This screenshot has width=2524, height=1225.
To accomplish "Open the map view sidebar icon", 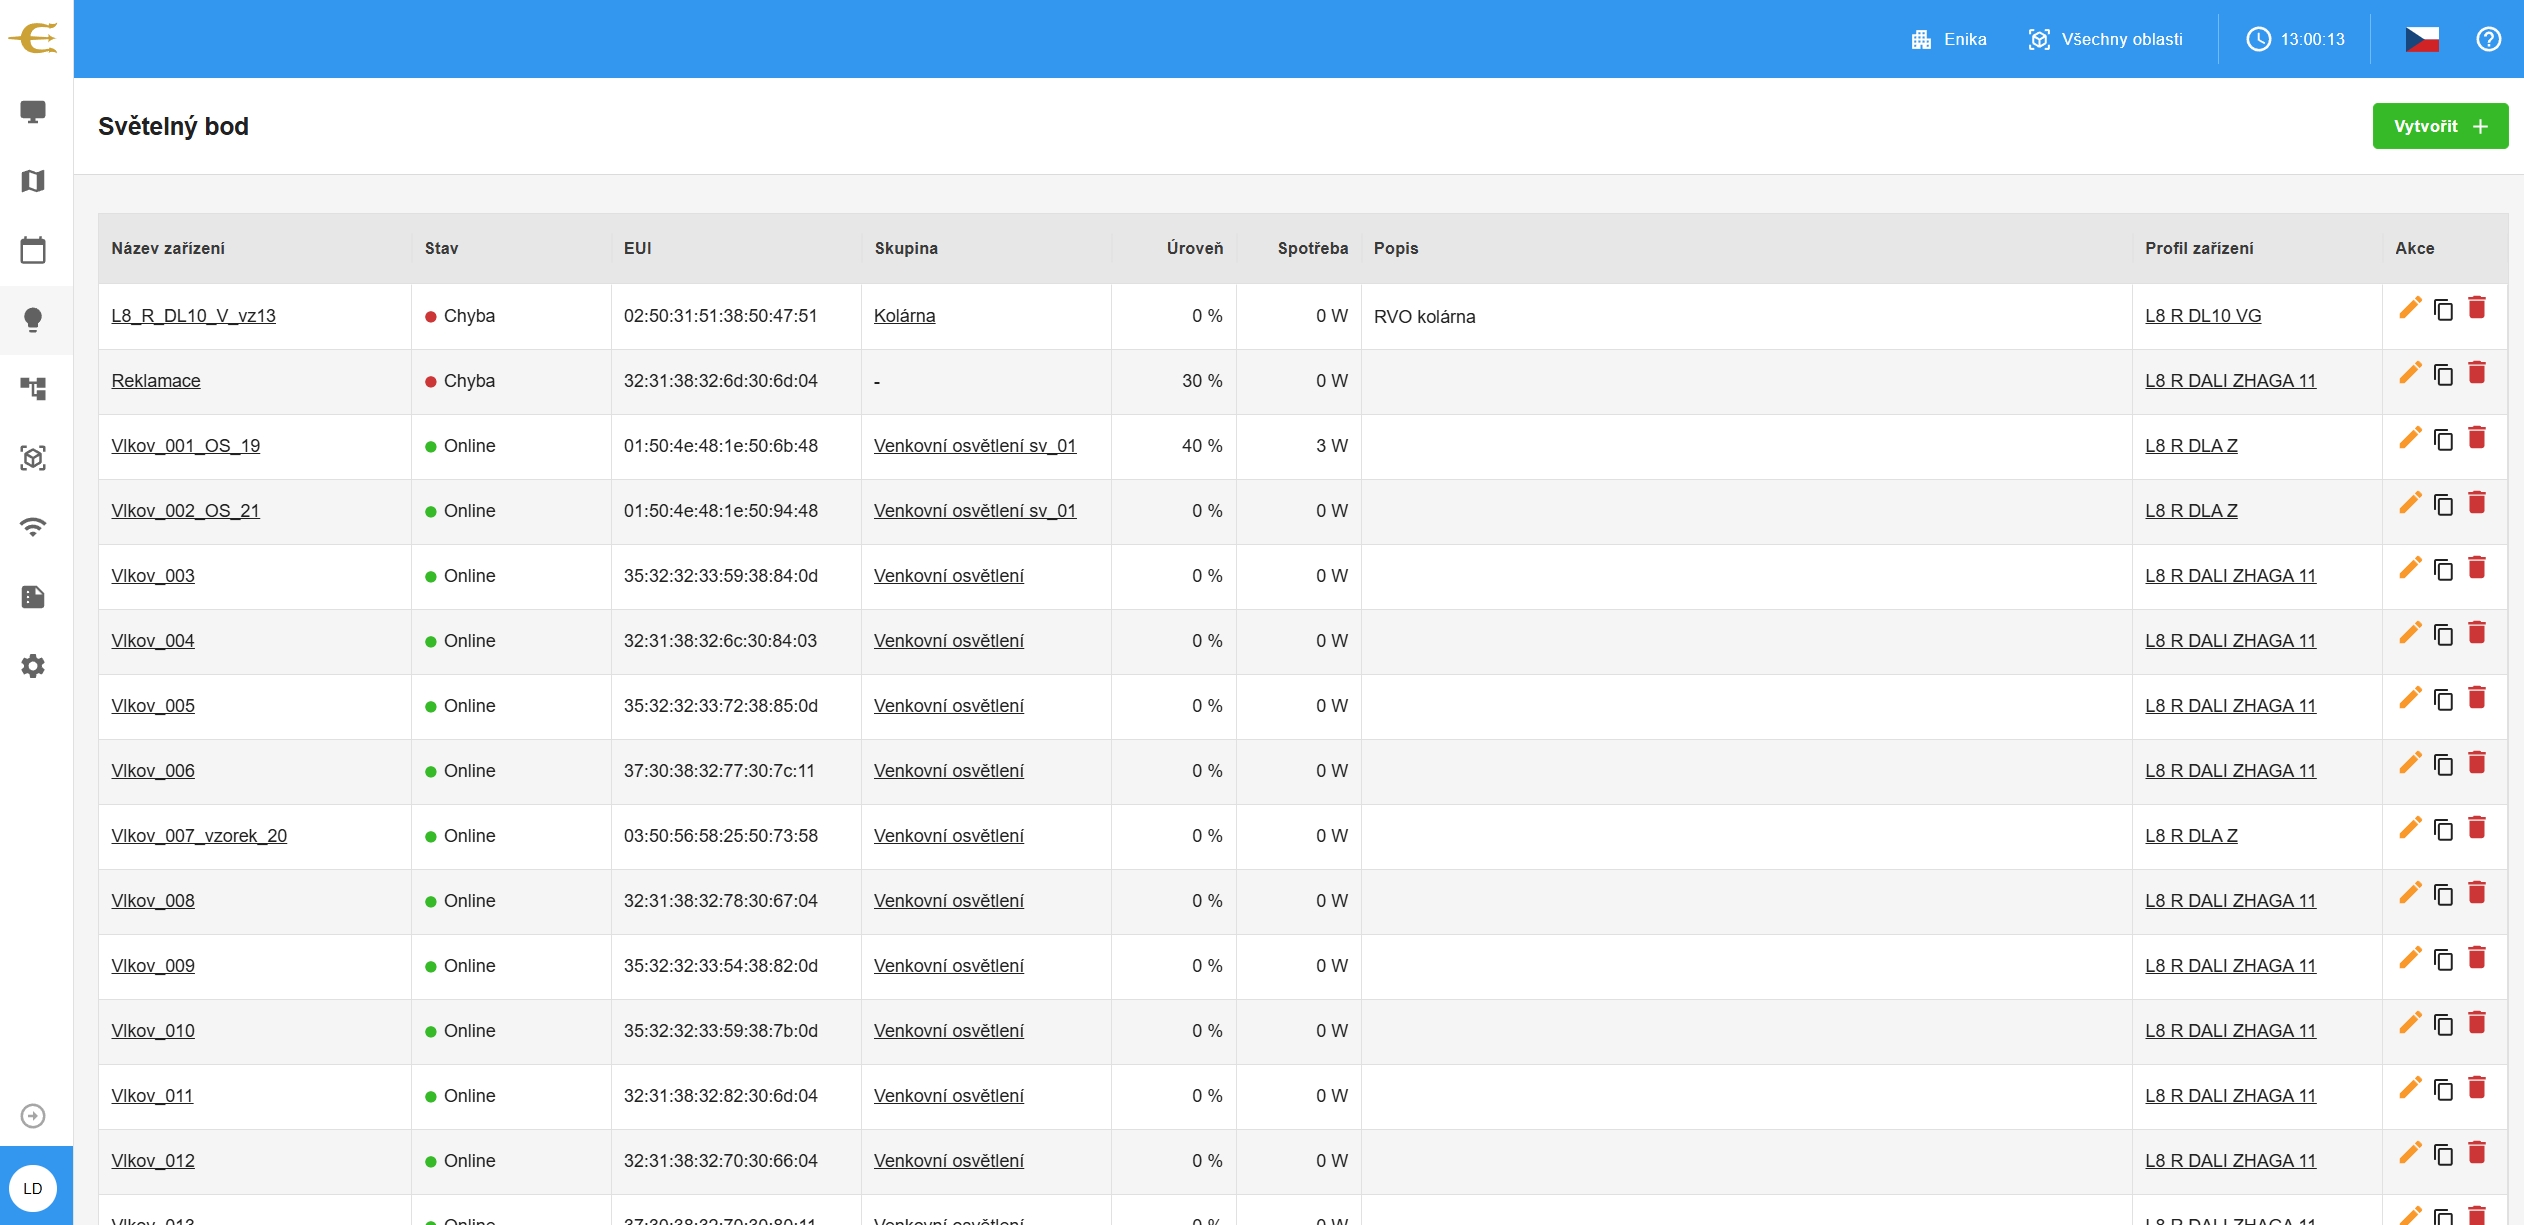I will coord(33,181).
